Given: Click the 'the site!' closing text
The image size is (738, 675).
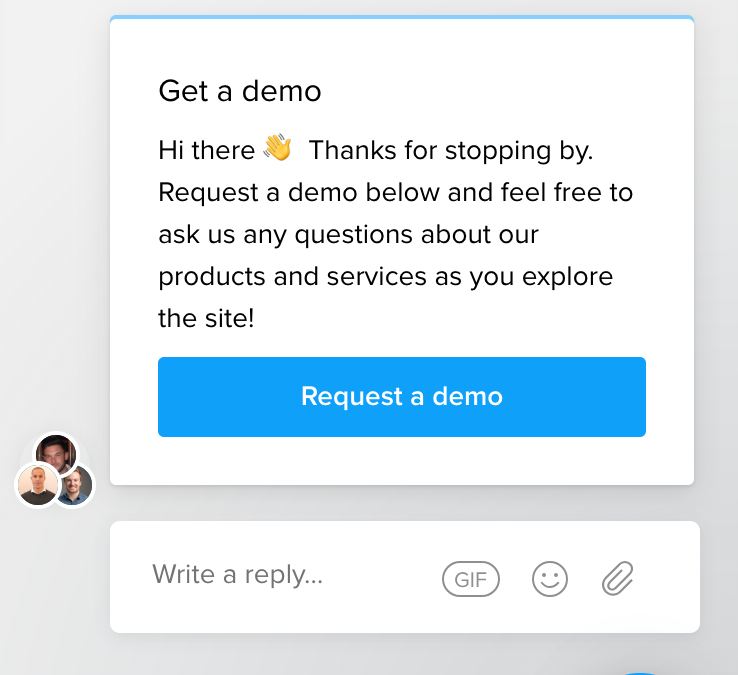Looking at the screenshot, I should click(206, 318).
